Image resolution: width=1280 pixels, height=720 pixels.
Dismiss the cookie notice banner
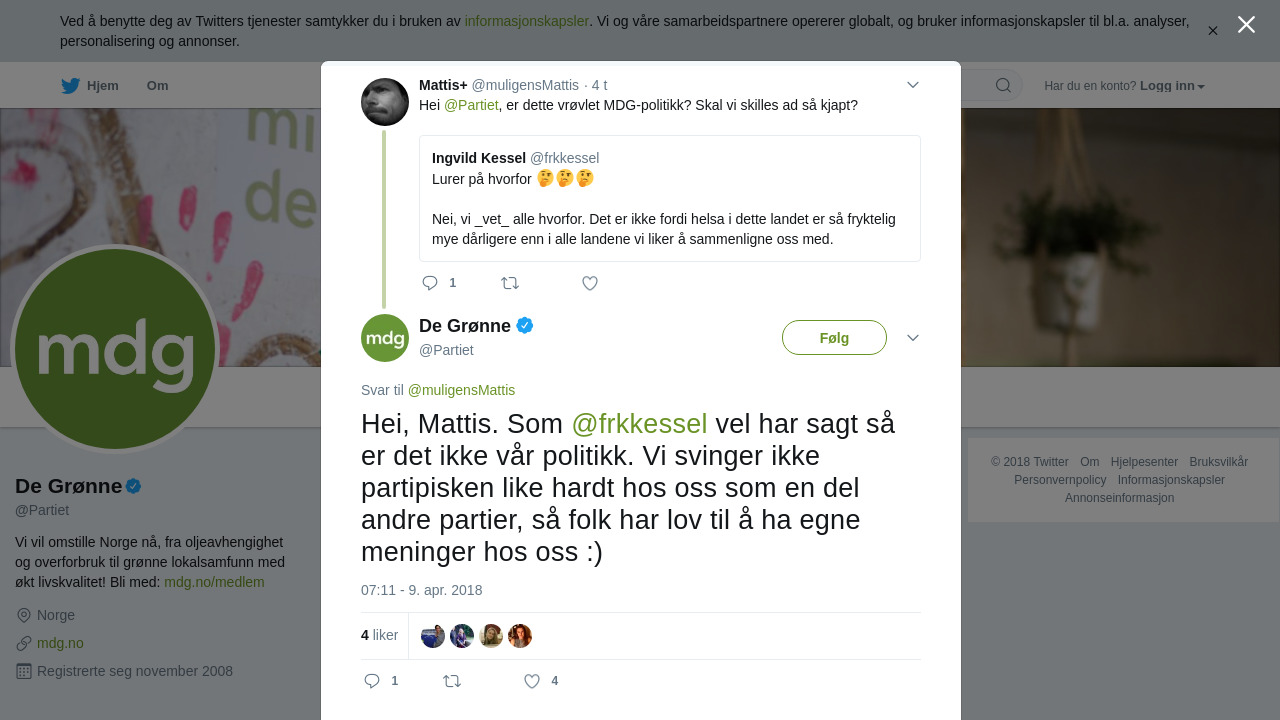(x=1212, y=31)
